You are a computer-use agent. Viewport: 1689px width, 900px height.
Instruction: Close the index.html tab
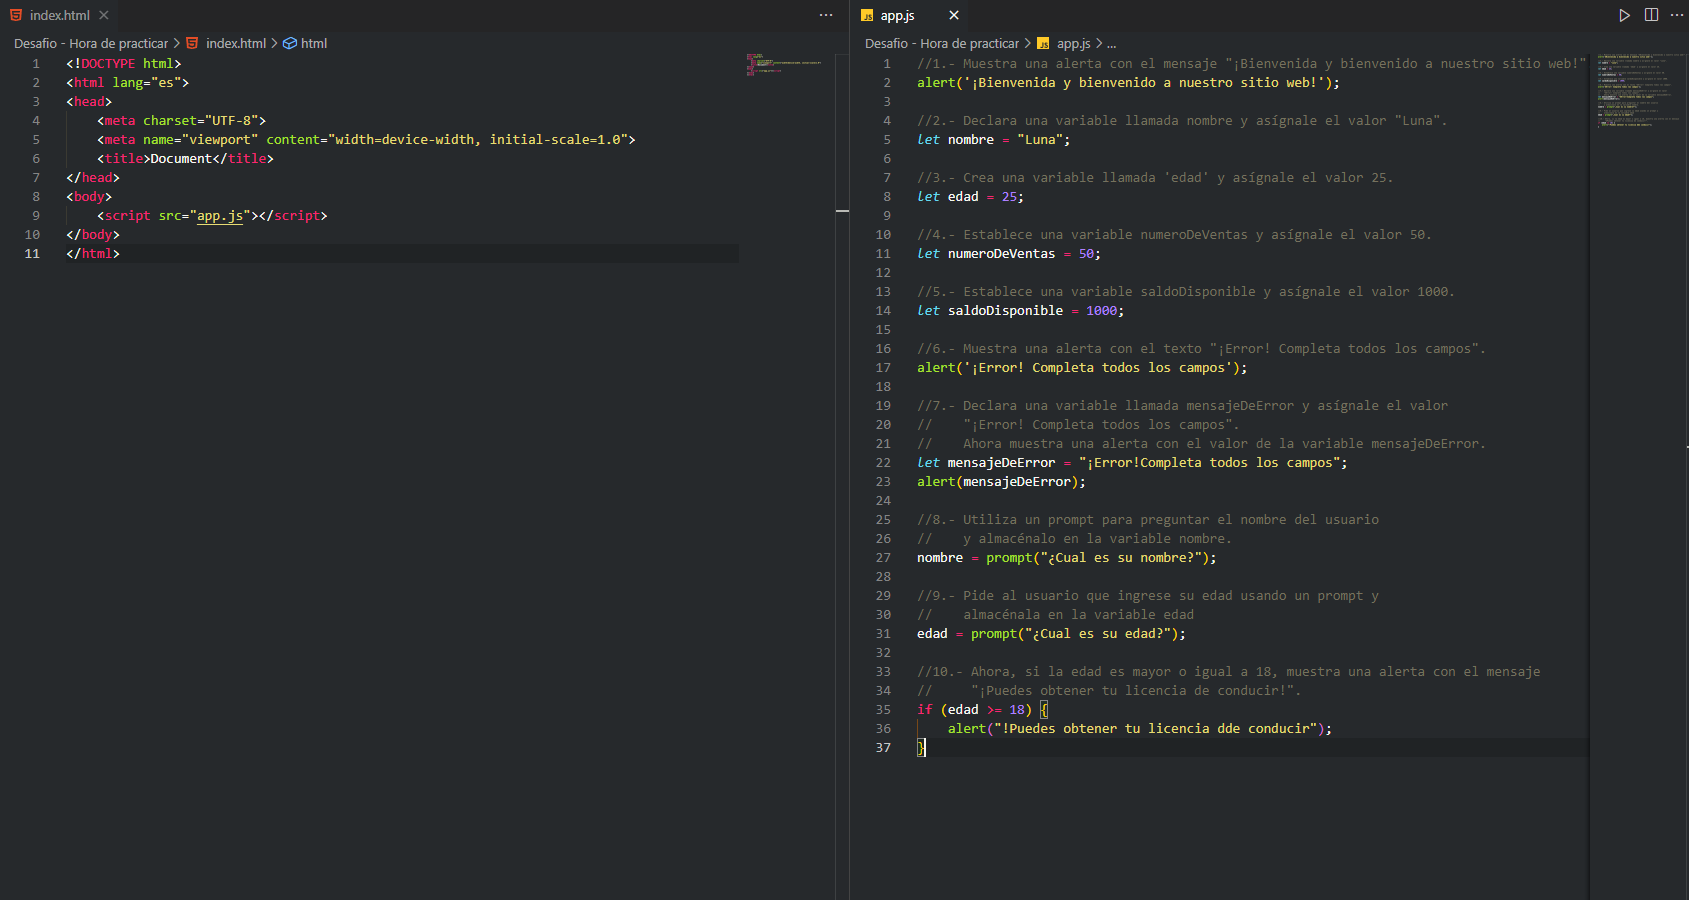click(104, 15)
